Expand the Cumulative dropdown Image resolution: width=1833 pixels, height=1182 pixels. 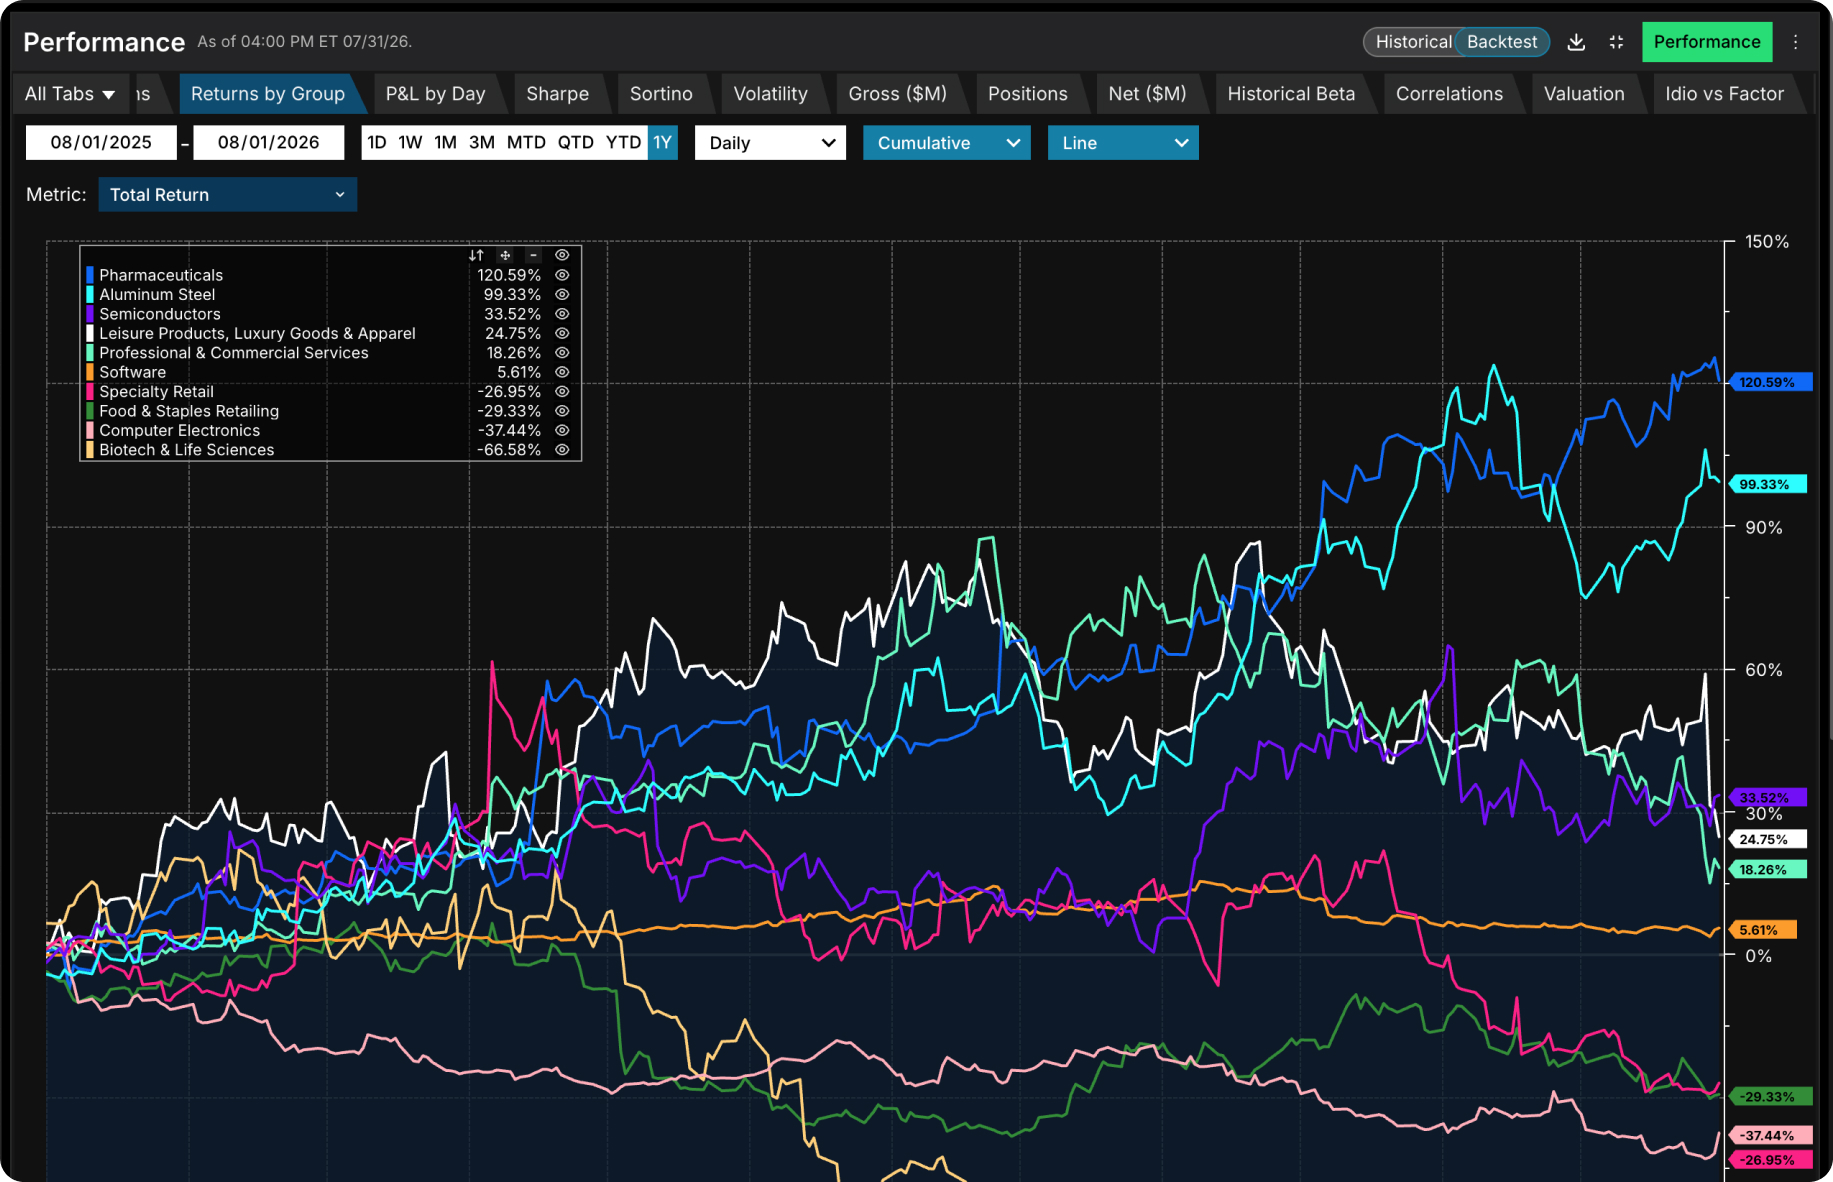(946, 143)
